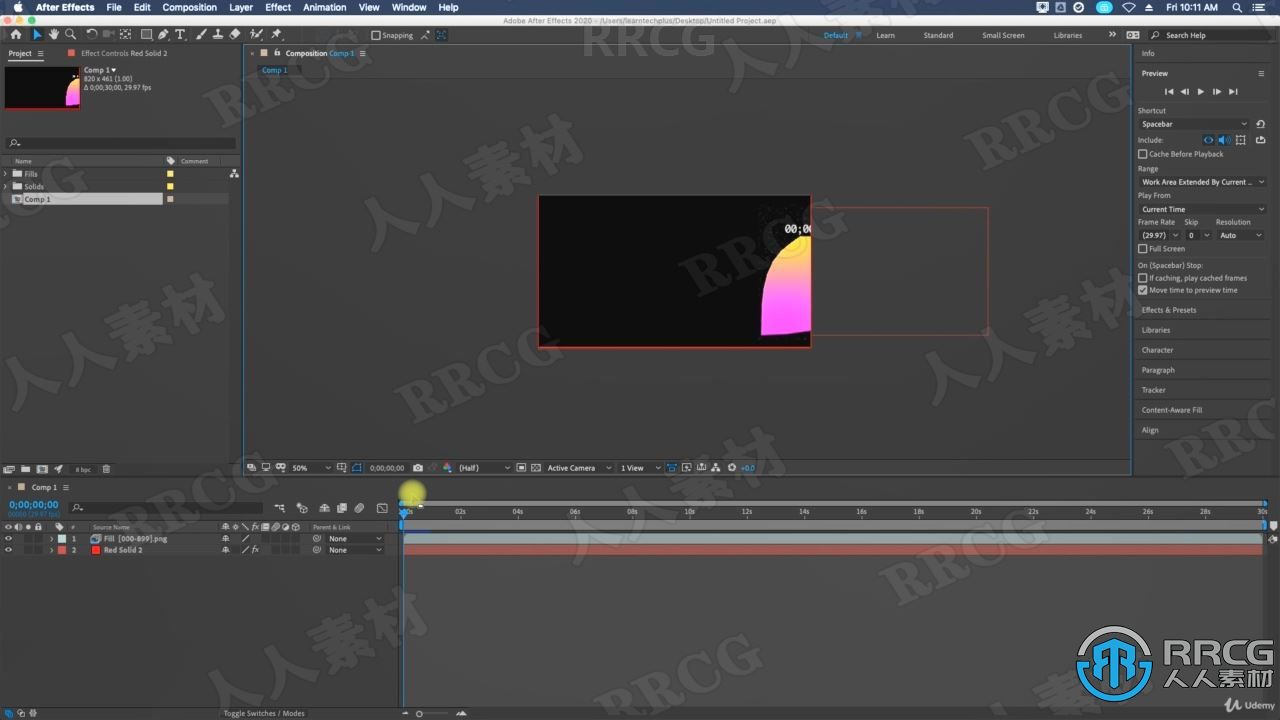Hide the Red Solid 2 layer

(9, 550)
